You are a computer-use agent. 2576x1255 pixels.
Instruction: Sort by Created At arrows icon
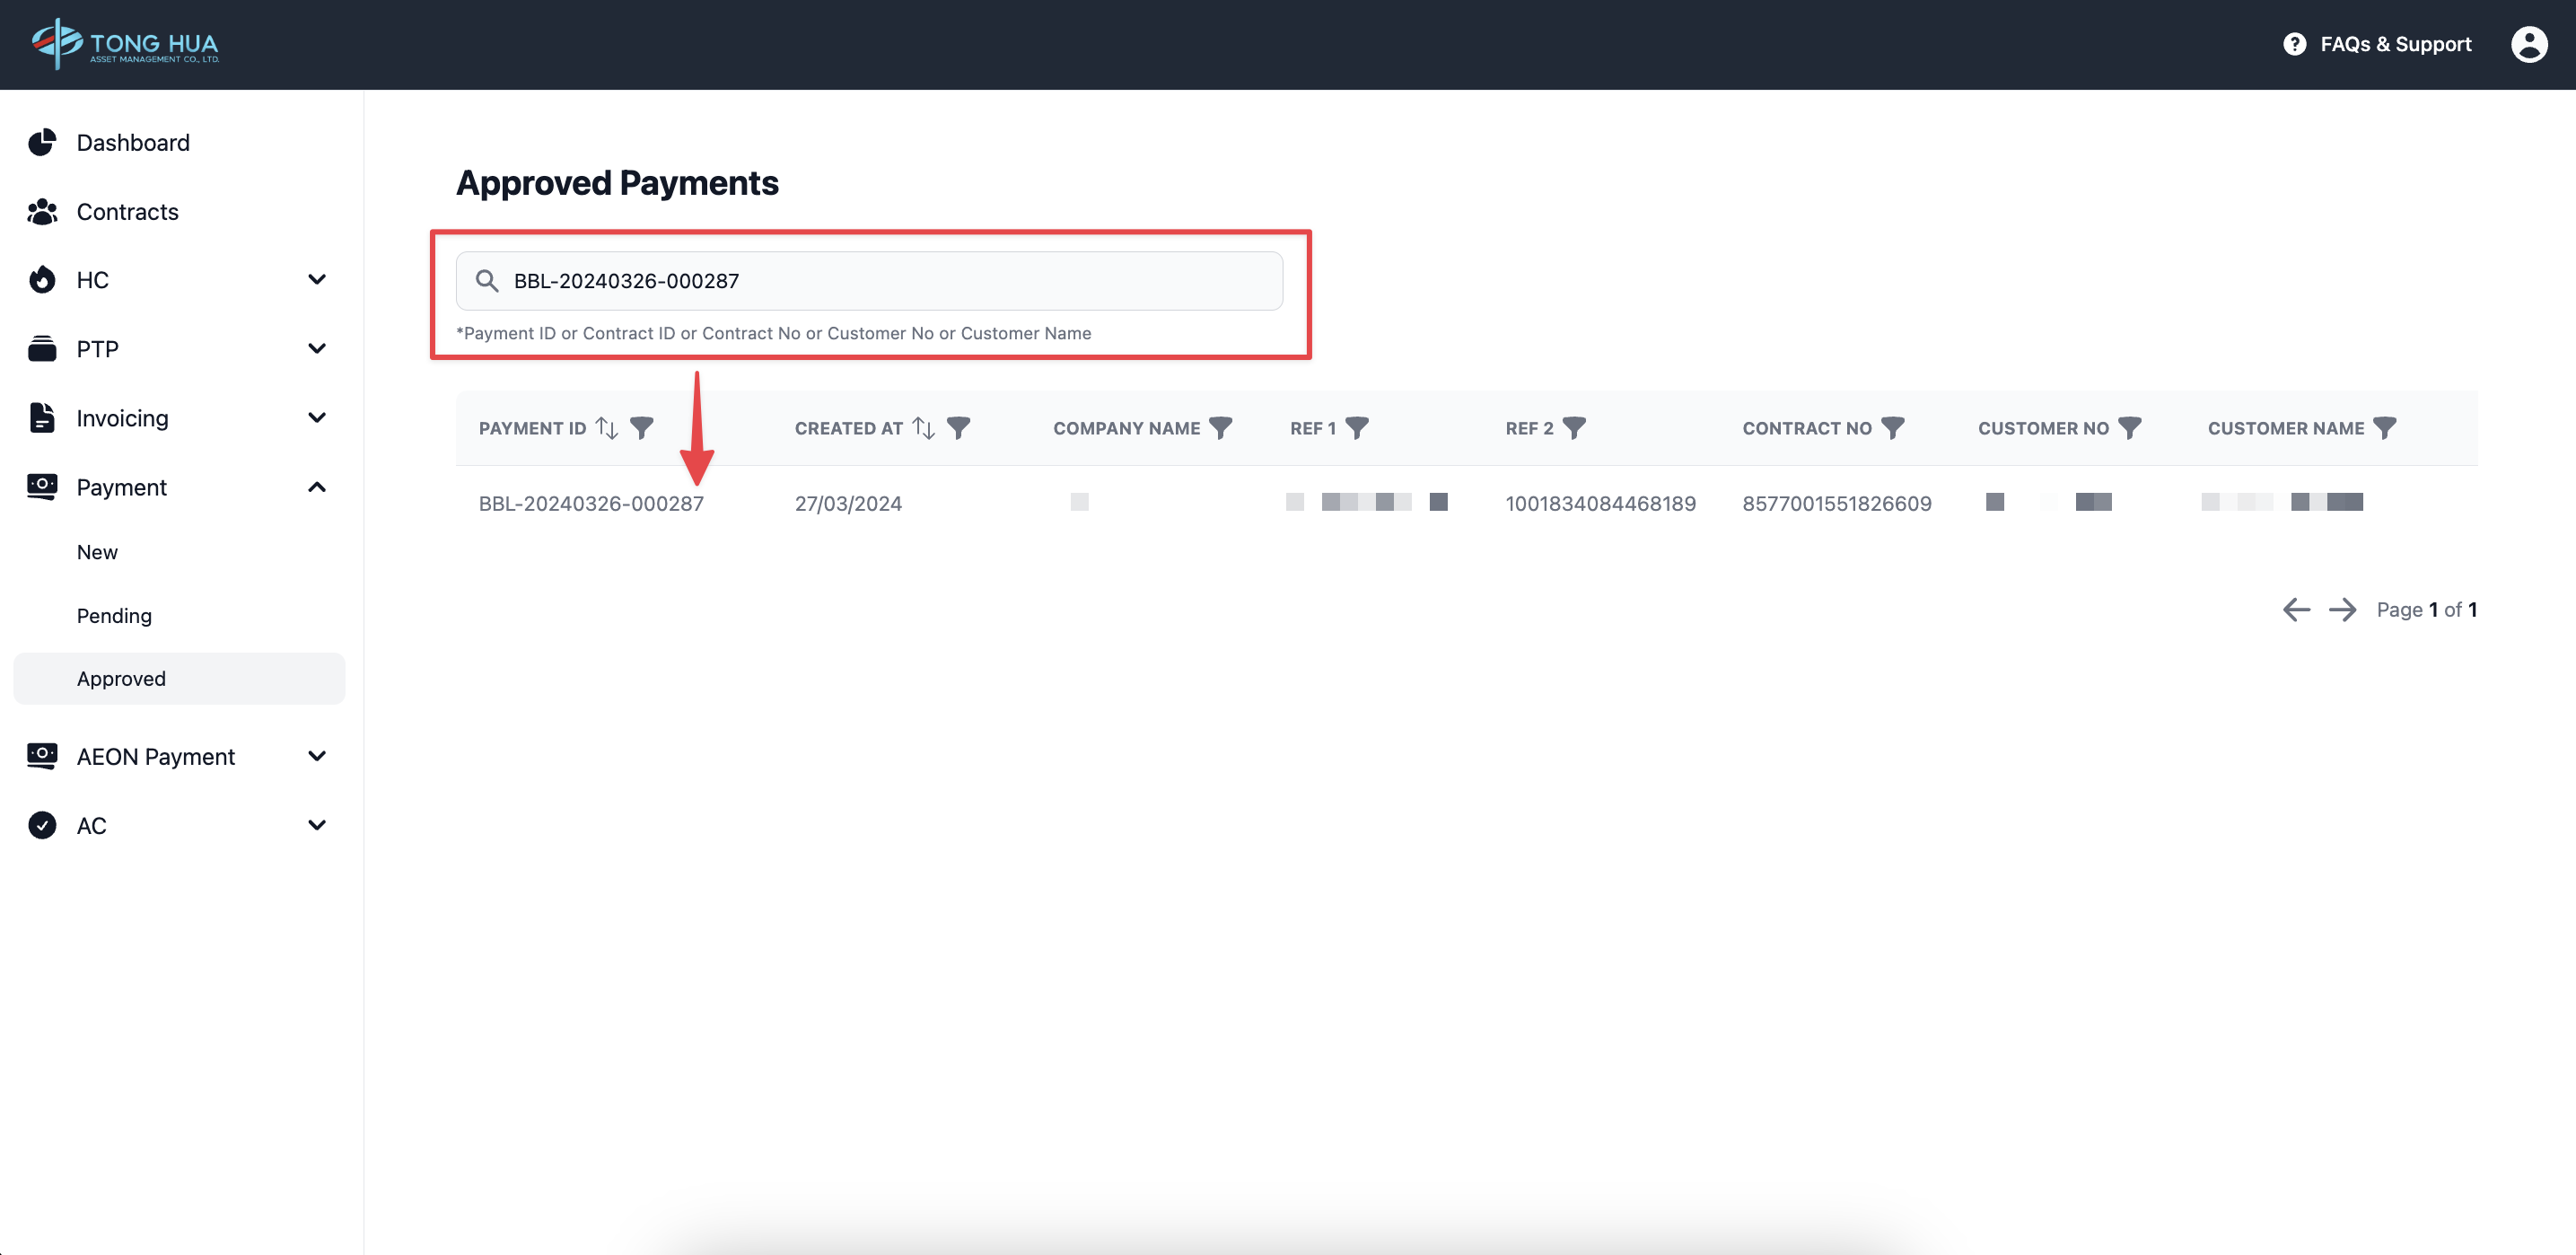coord(924,428)
